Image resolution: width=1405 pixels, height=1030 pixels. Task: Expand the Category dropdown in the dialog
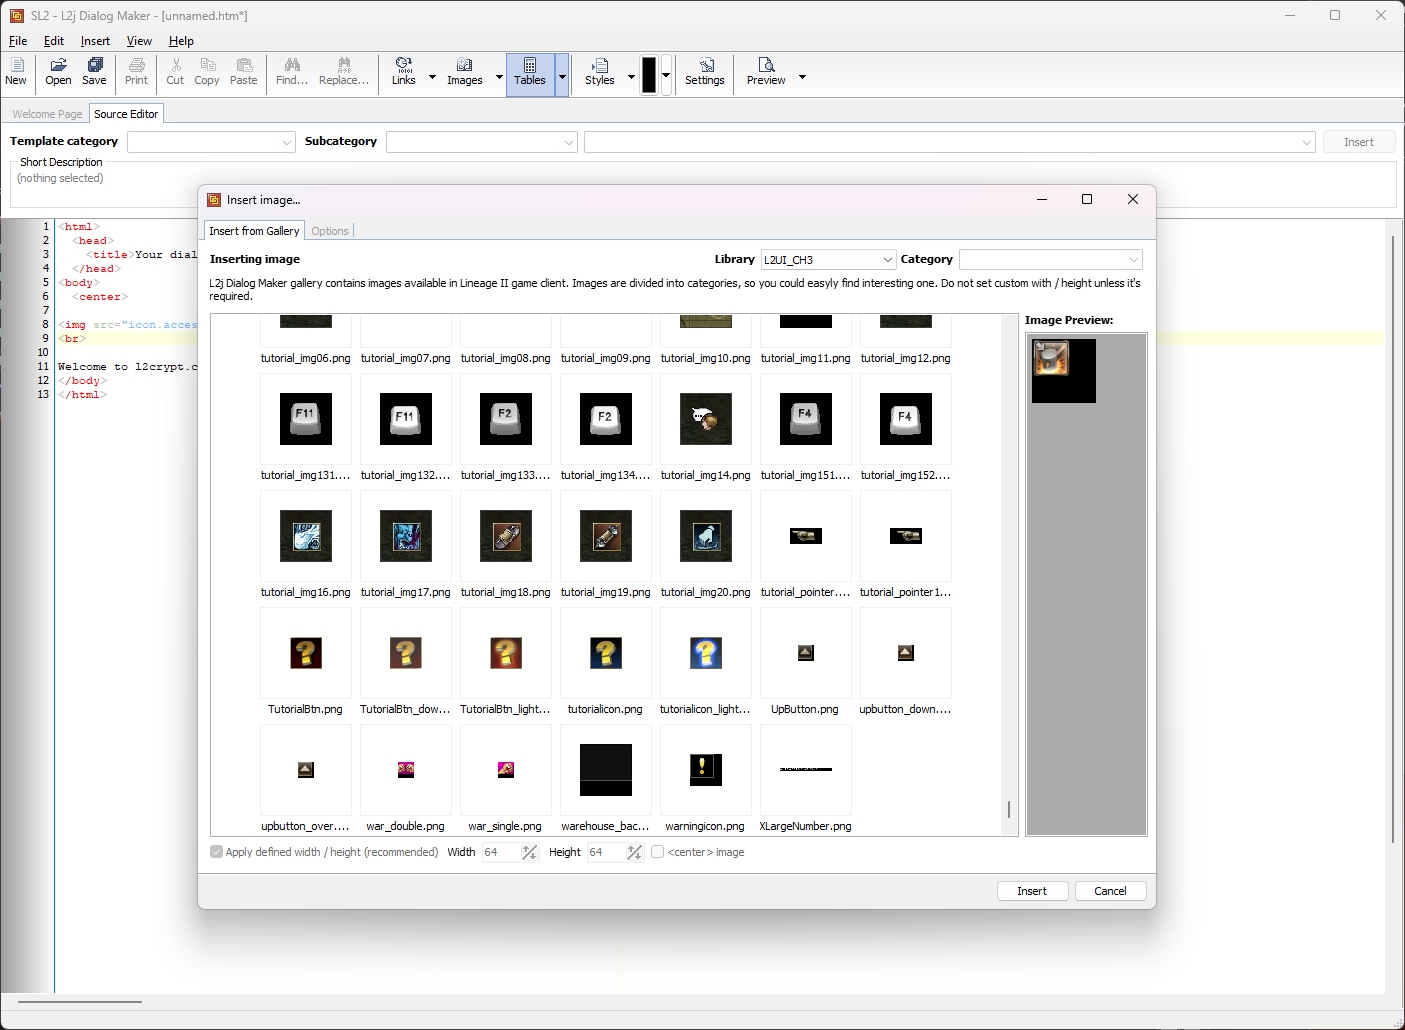point(1133,259)
